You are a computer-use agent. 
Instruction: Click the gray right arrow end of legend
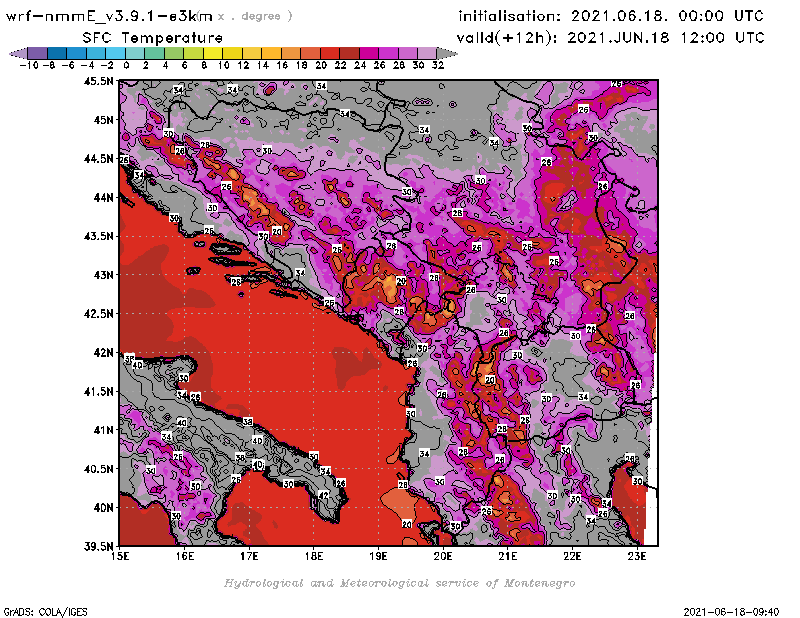click(x=447, y=53)
